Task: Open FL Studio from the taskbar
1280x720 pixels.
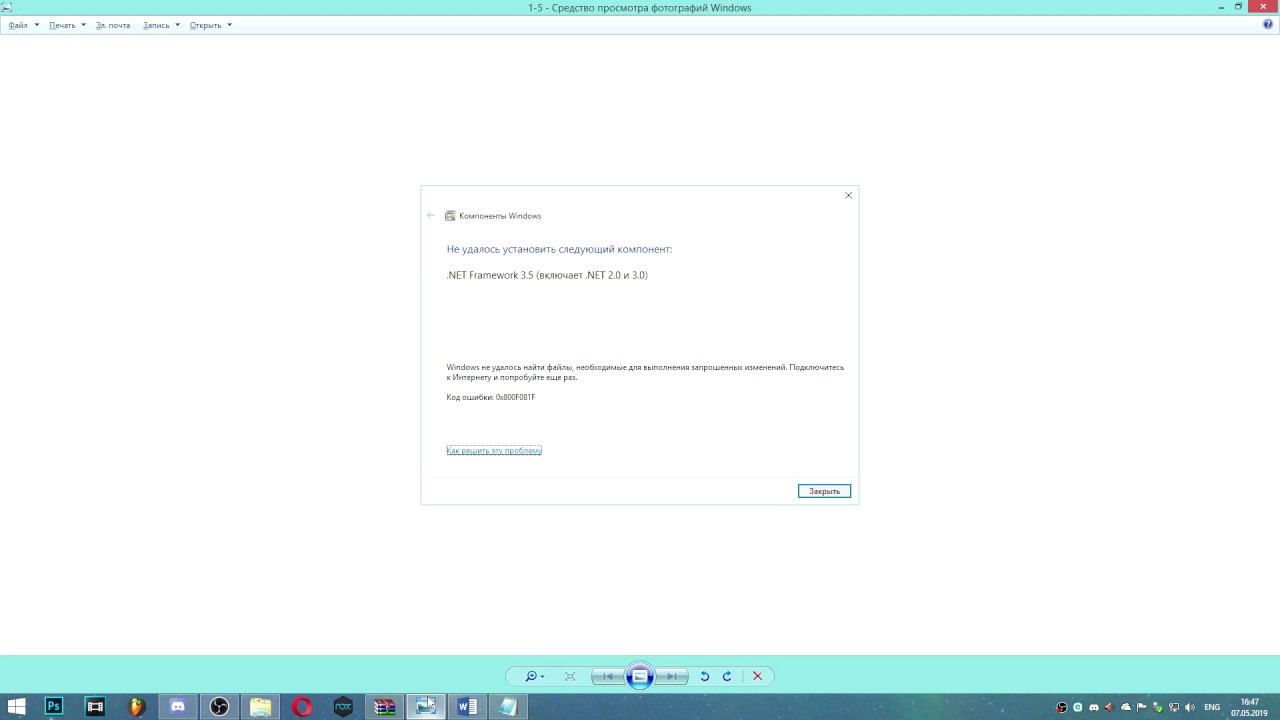Action: 137,707
